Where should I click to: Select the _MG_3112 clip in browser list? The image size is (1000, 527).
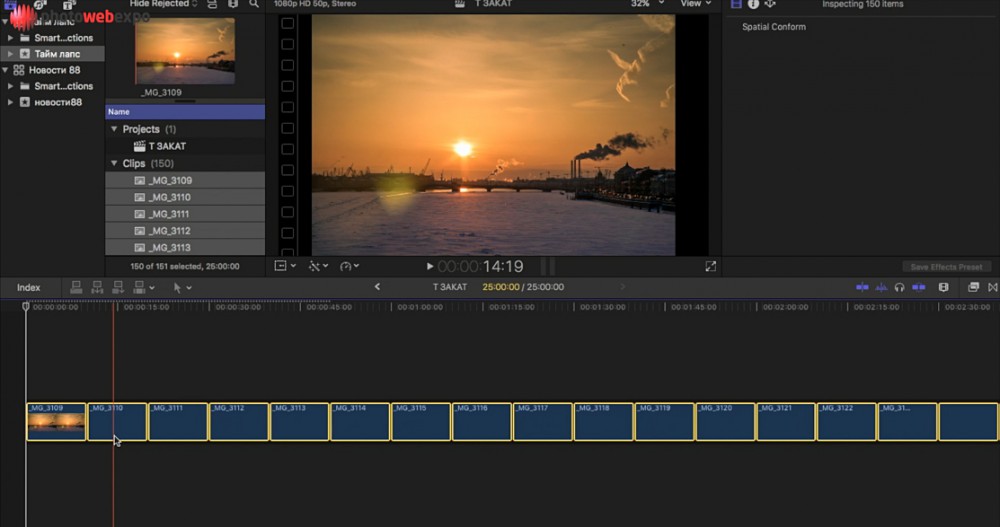169,231
